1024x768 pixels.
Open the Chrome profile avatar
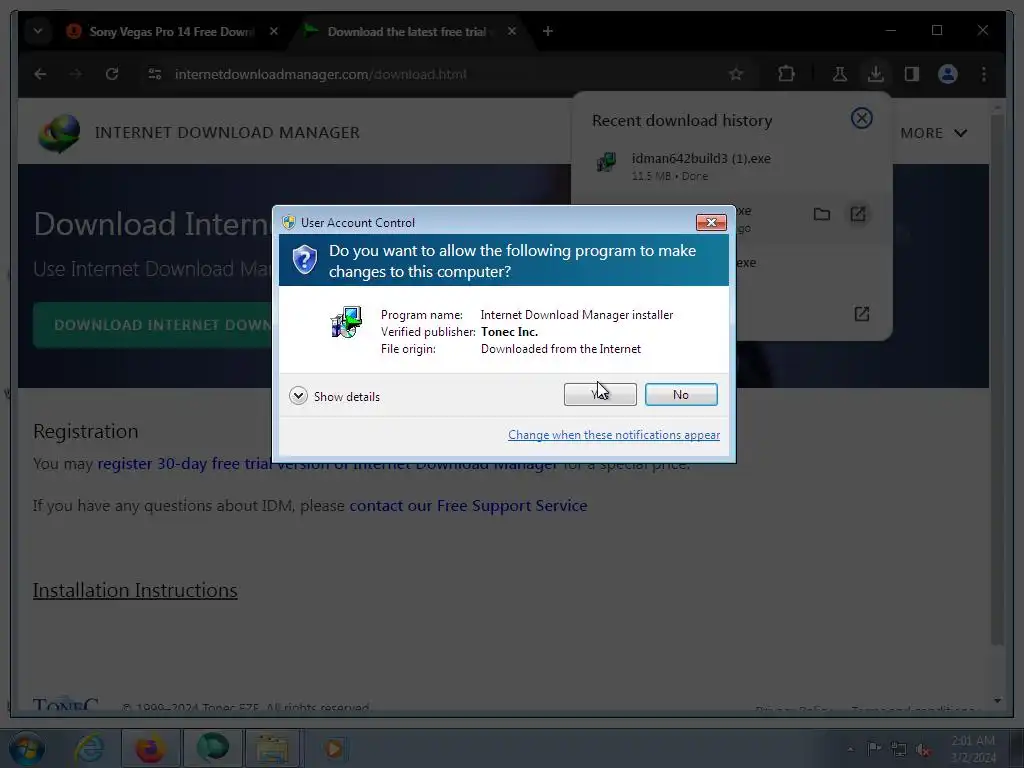coord(948,74)
